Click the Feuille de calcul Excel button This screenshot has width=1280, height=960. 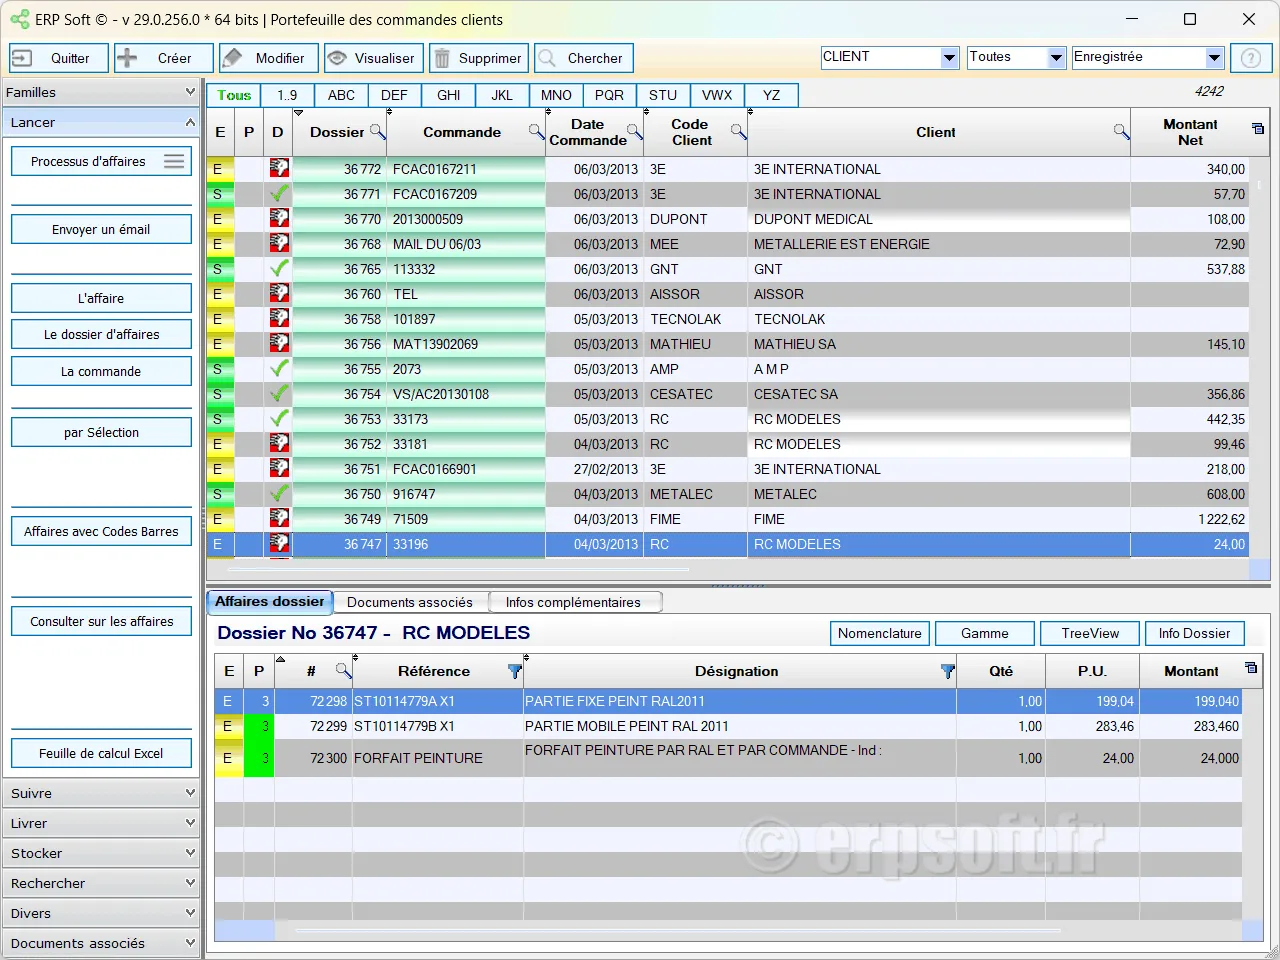[101, 753]
